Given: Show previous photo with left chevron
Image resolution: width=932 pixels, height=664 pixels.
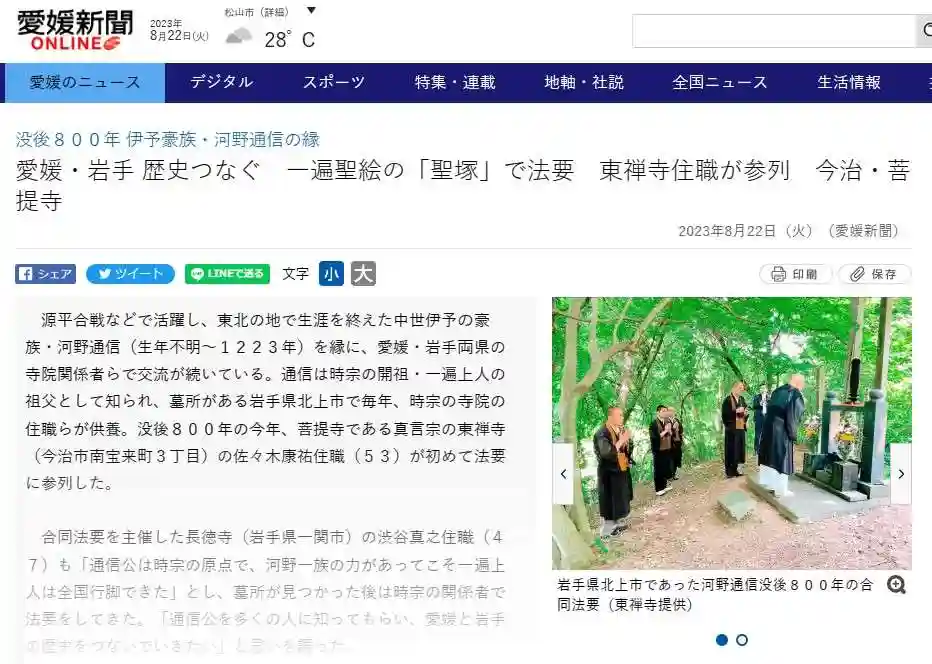Looking at the screenshot, I should 563,474.
